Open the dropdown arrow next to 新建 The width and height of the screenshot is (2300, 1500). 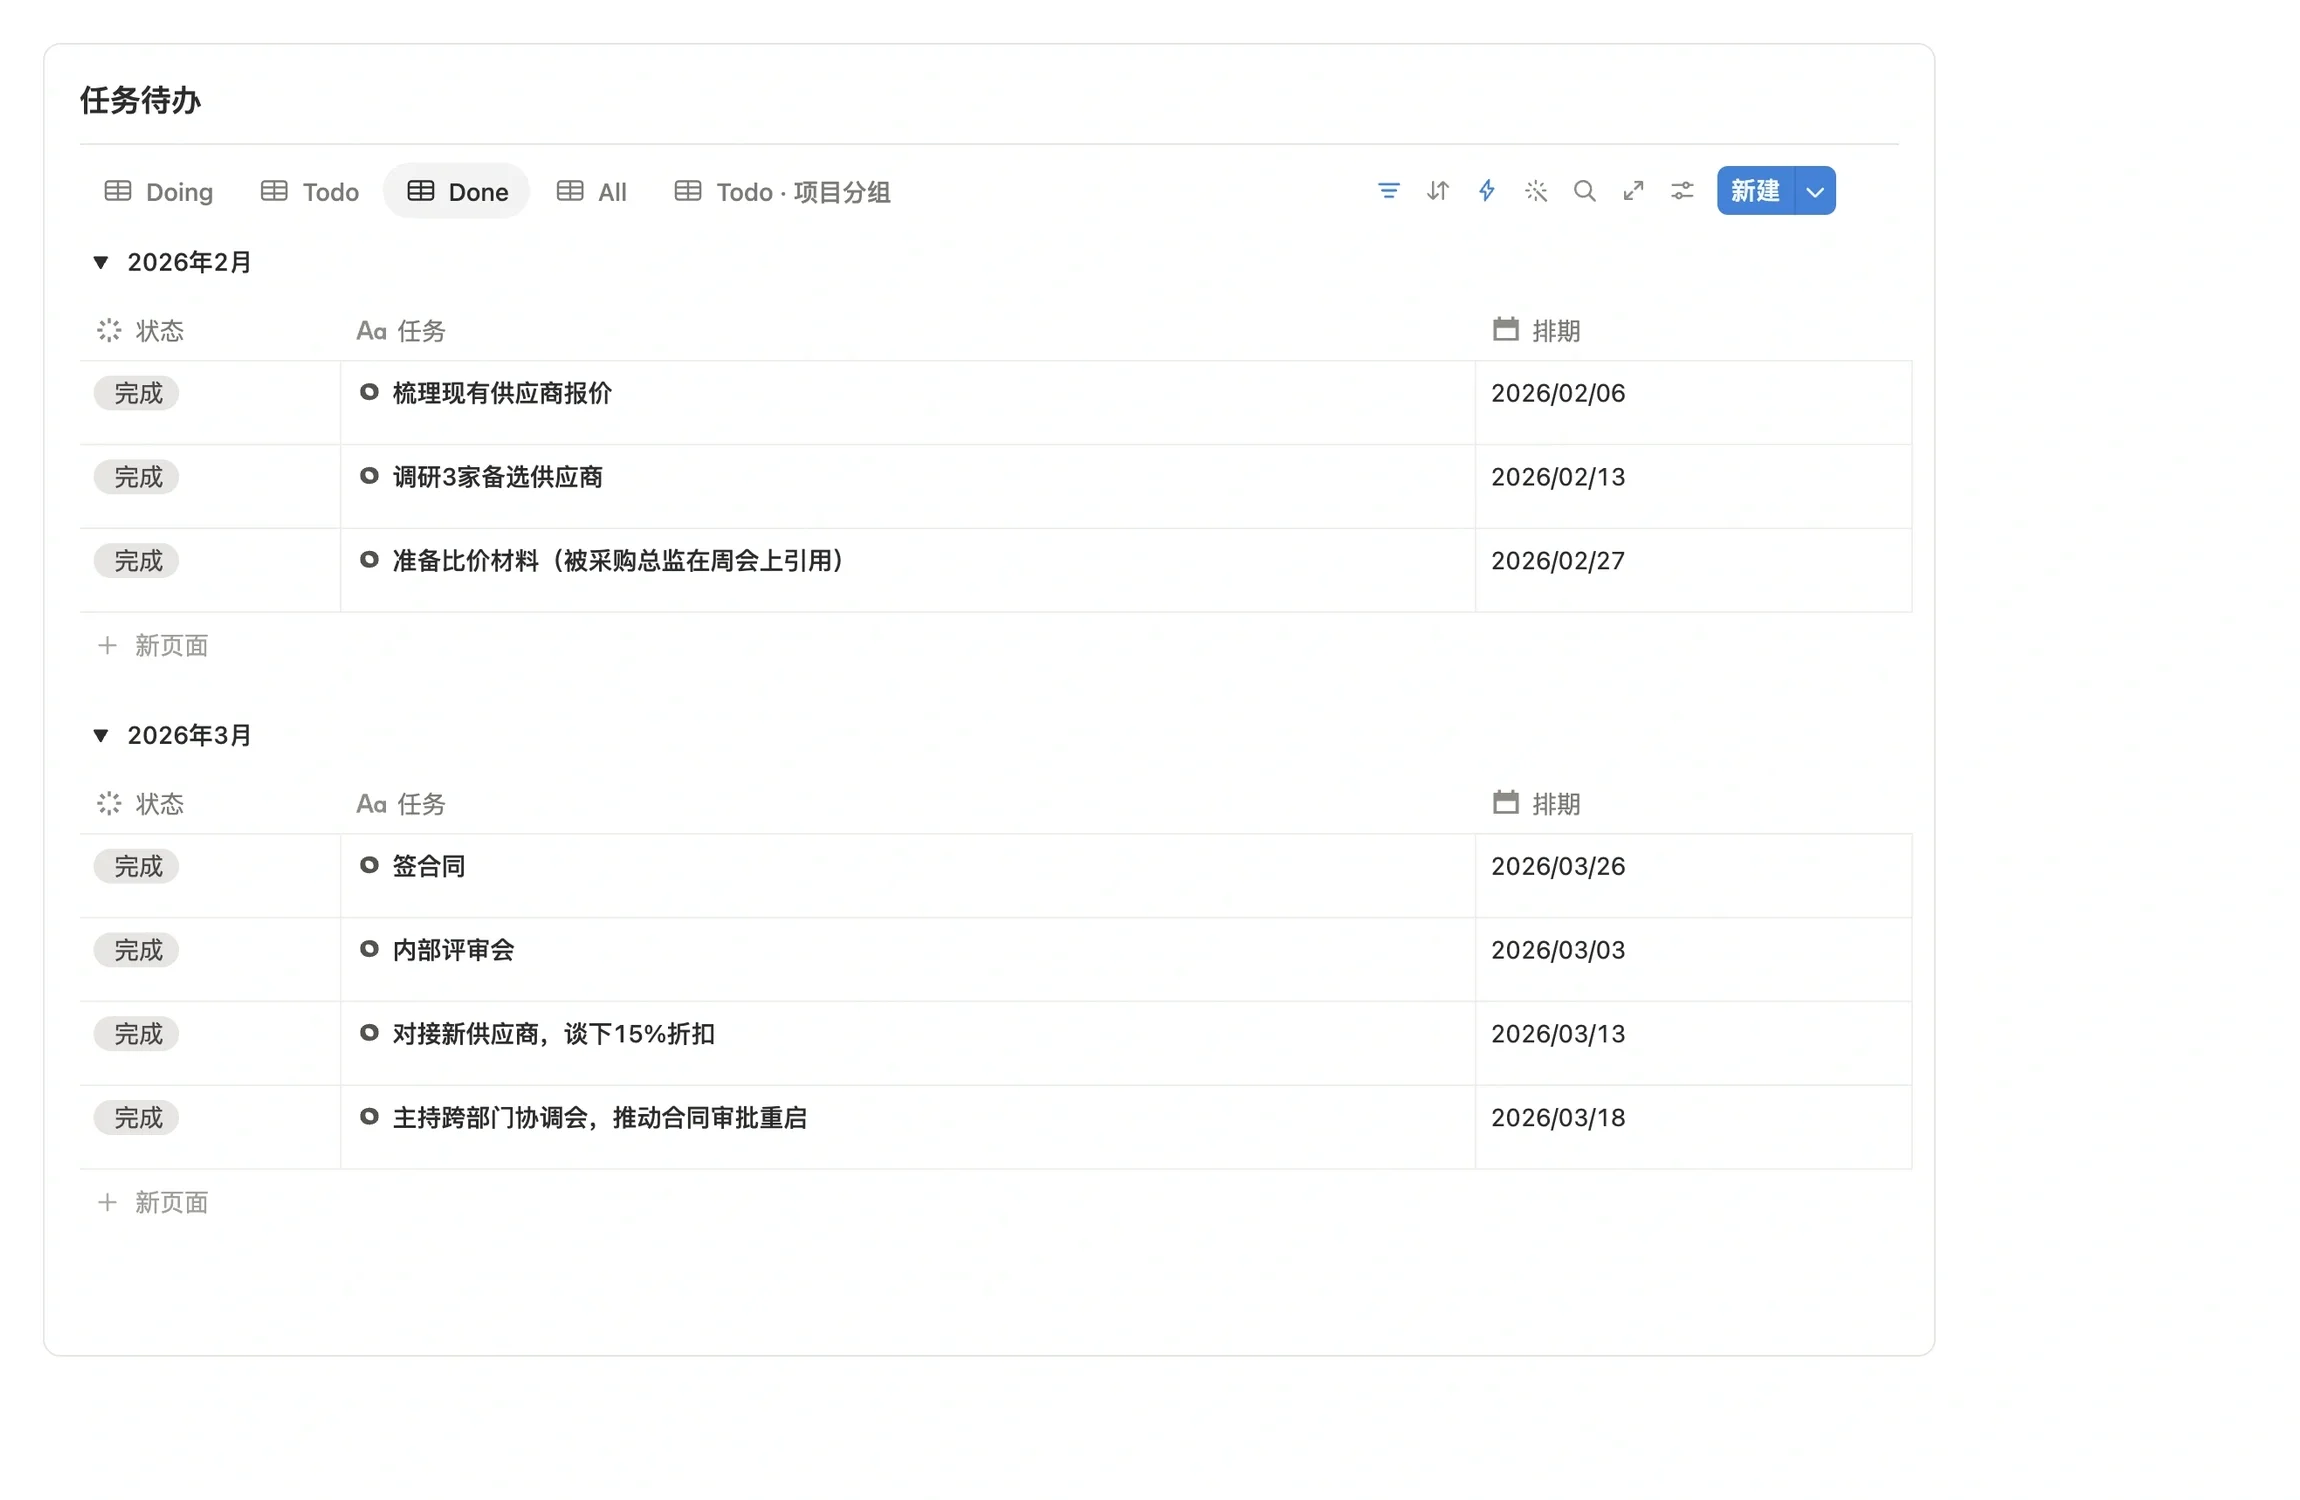click(1815, 191)
